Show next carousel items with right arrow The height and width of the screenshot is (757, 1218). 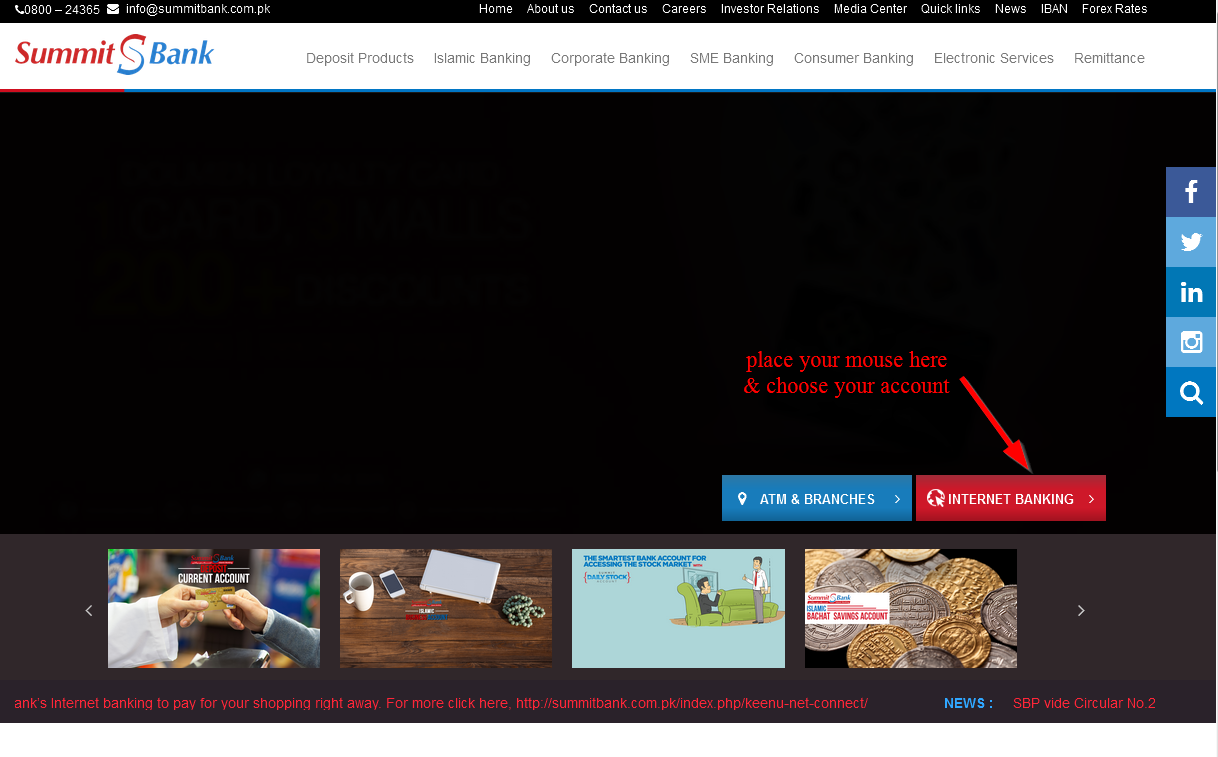click(1080, 610)
